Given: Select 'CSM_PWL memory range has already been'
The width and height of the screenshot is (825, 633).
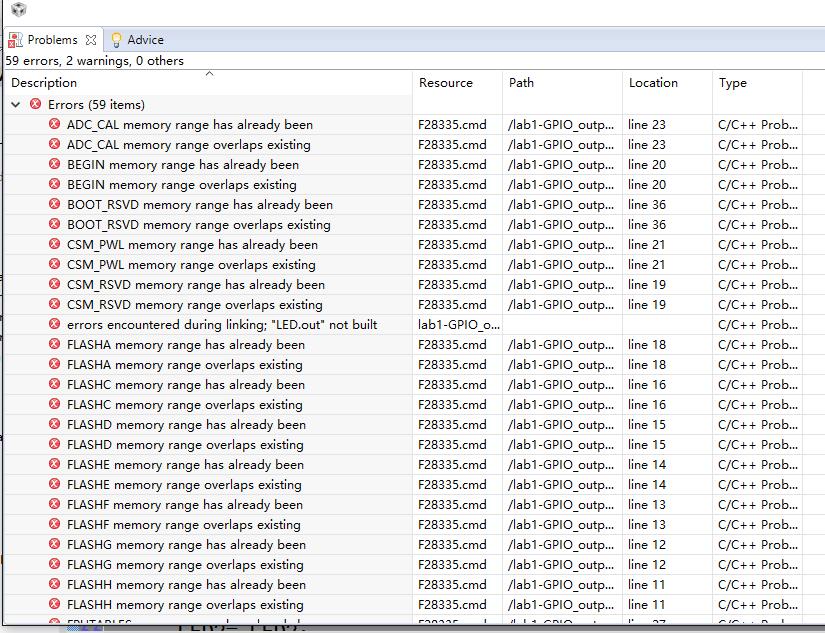Looking at the screenshot, I should coord(193,245).
